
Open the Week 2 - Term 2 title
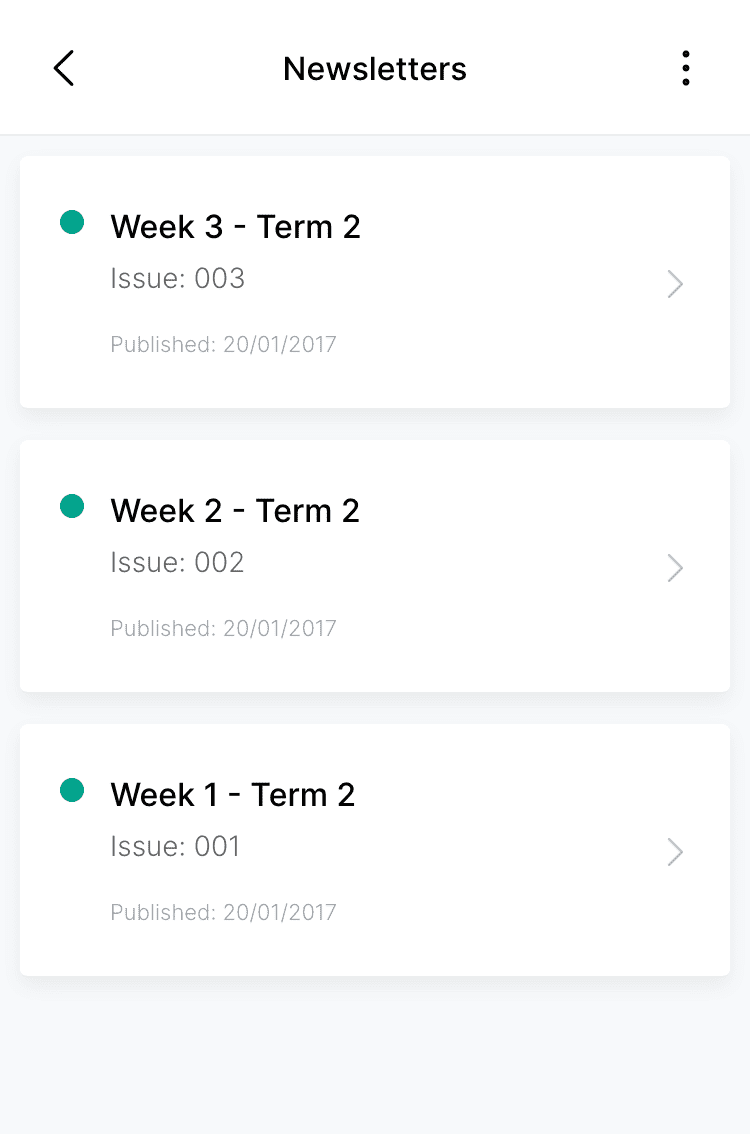click(235, 511)
